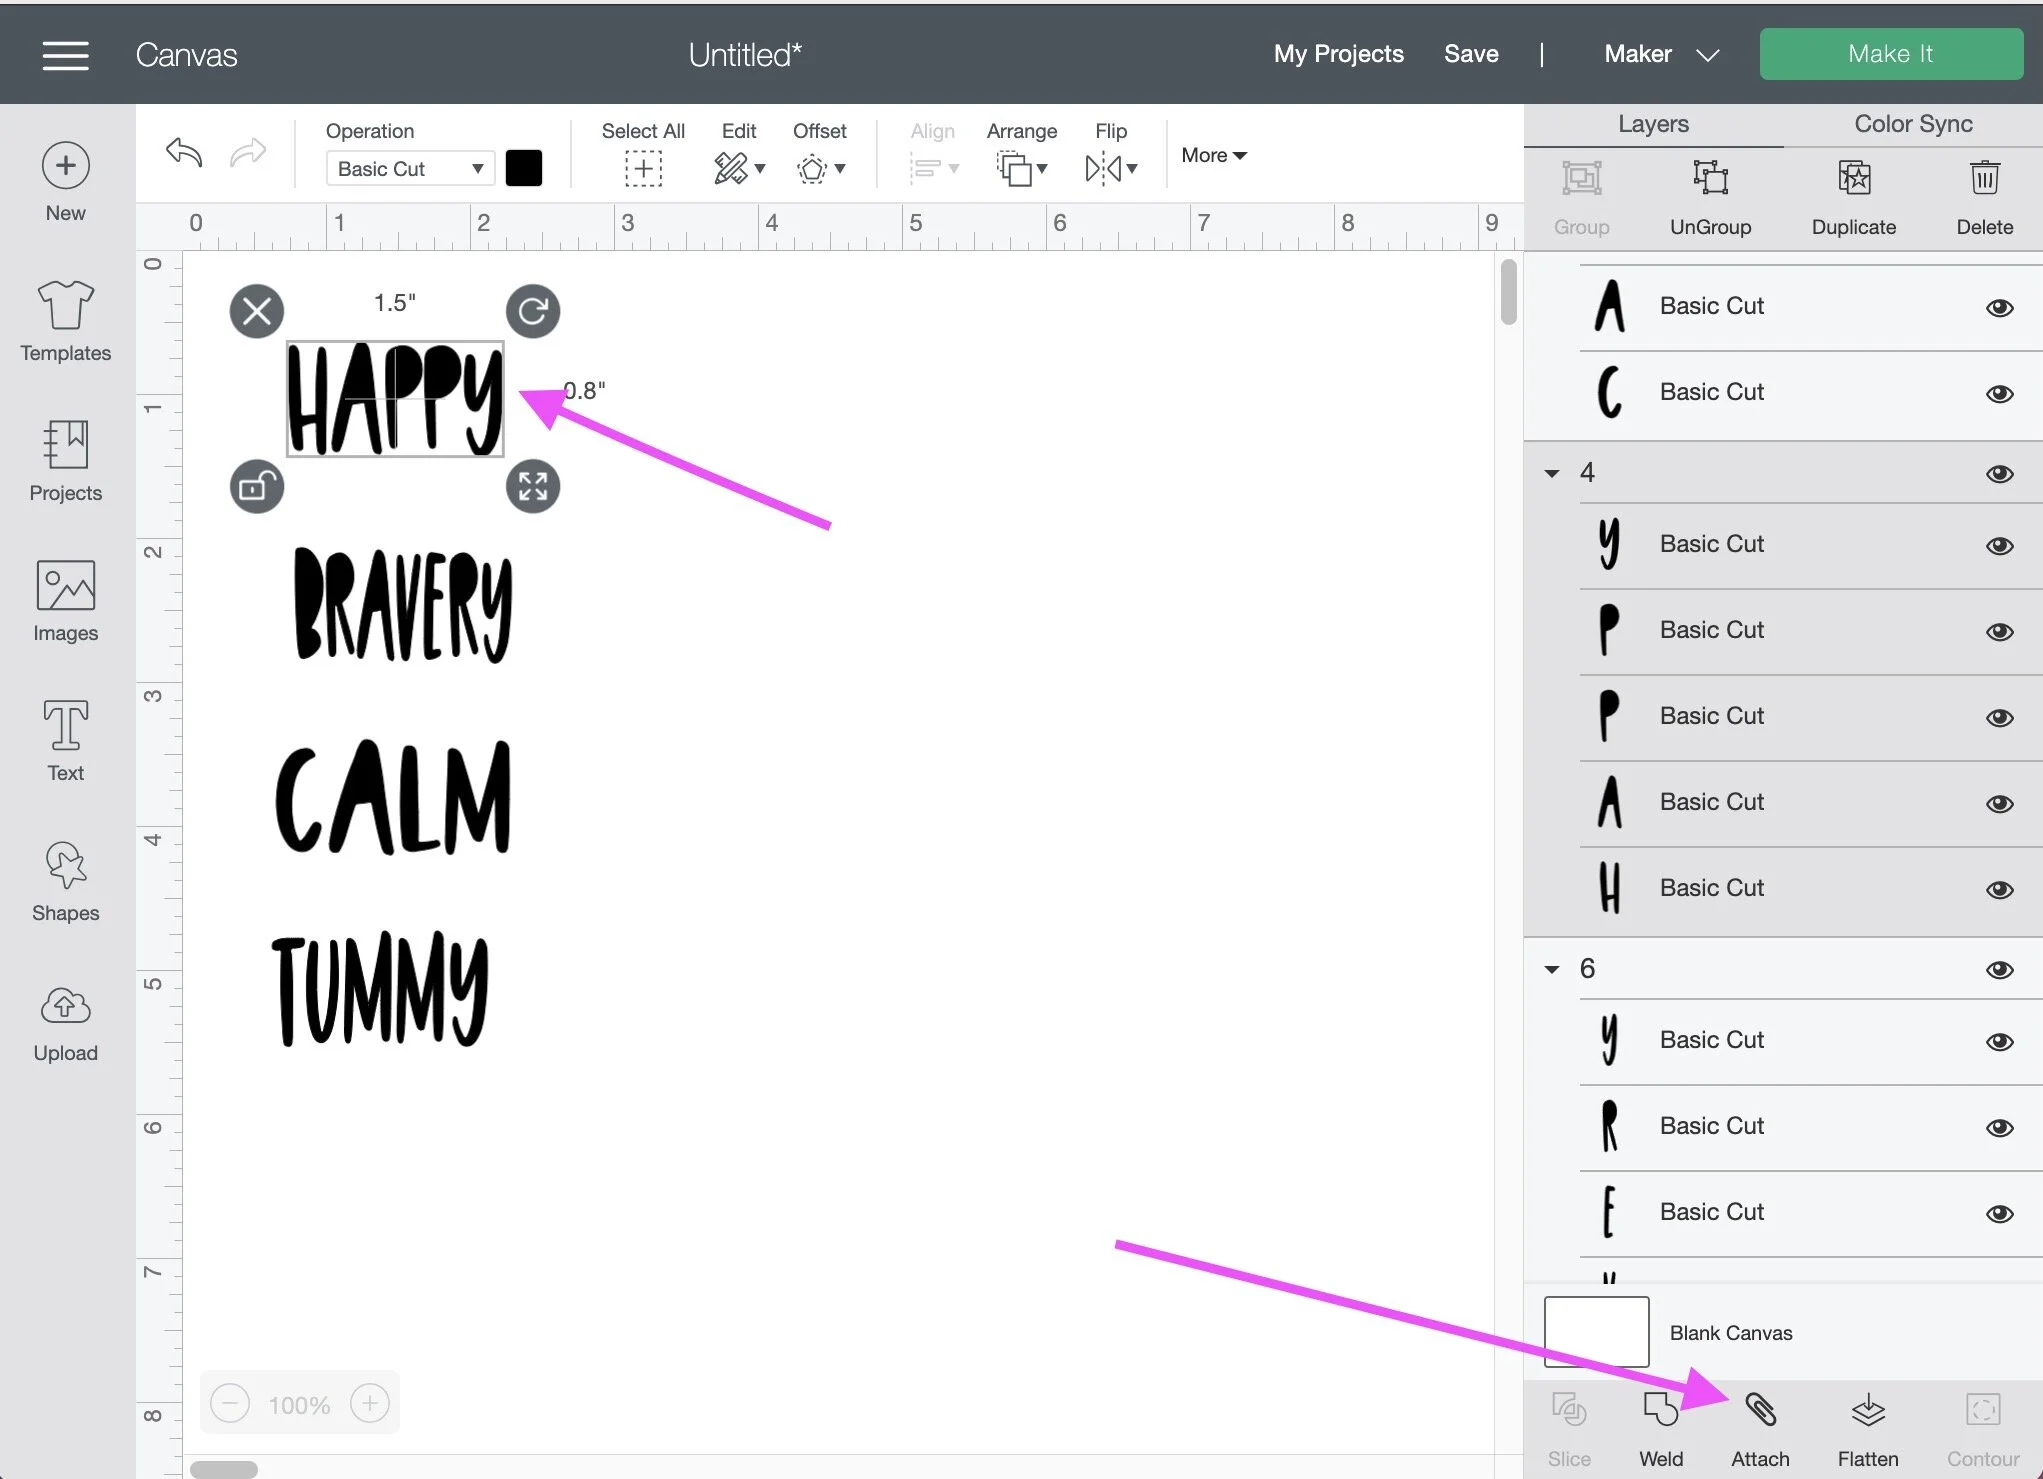Image resolution: width=2043 pixels, height=1479 pixels.
Task: Collapse layer group 6
Action: click(1552, 969)
